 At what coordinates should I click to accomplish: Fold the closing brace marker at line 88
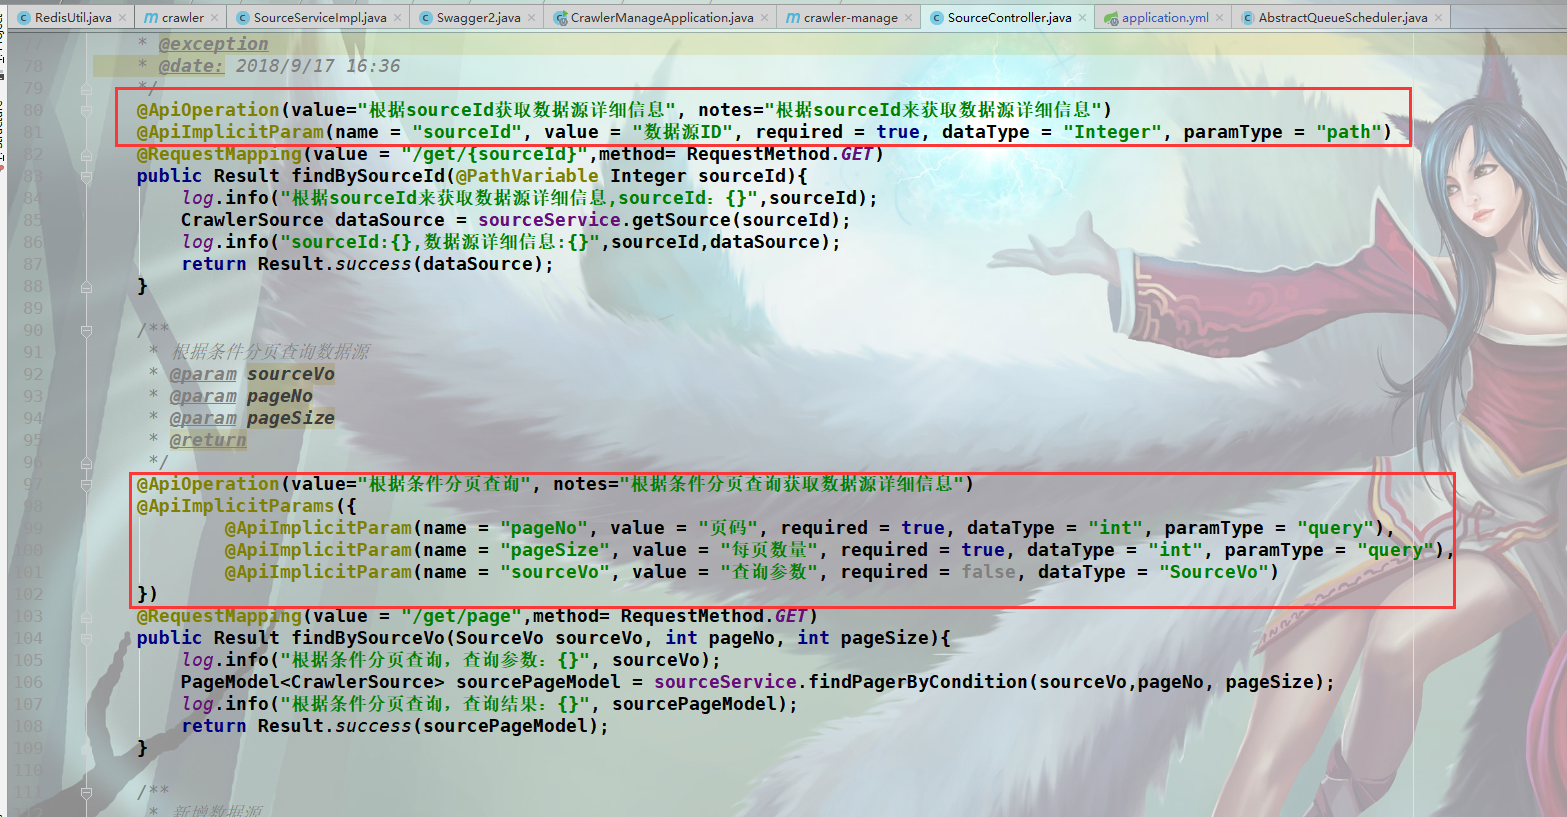[x=86, y=287]
